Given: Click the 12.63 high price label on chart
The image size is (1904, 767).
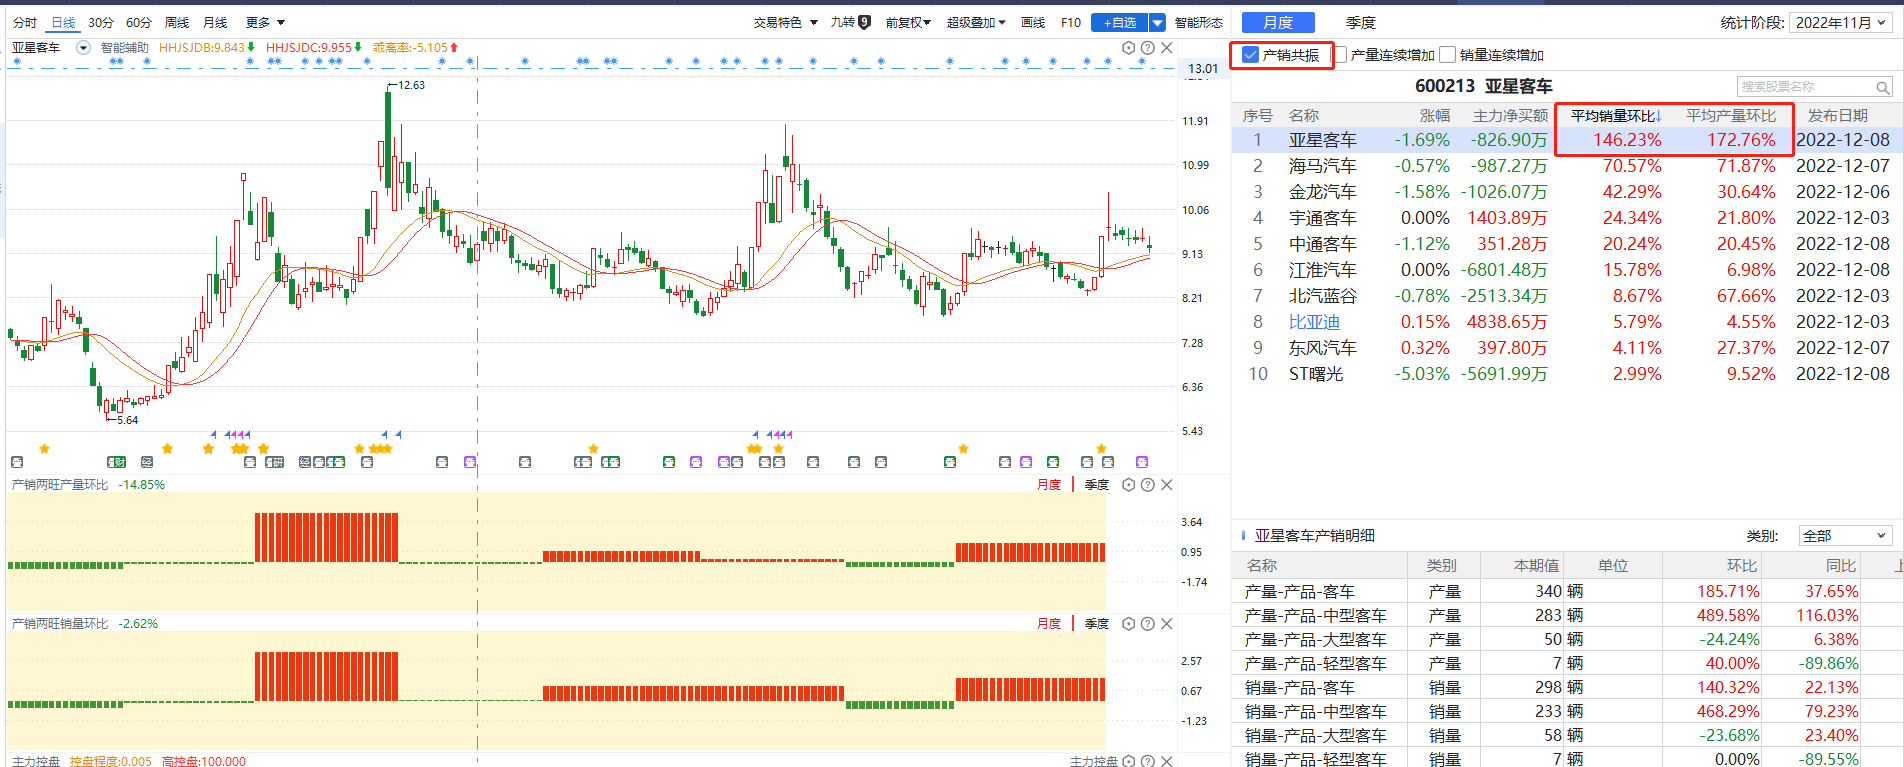Looking at the screenshot, I should click(x=411, y=85).
